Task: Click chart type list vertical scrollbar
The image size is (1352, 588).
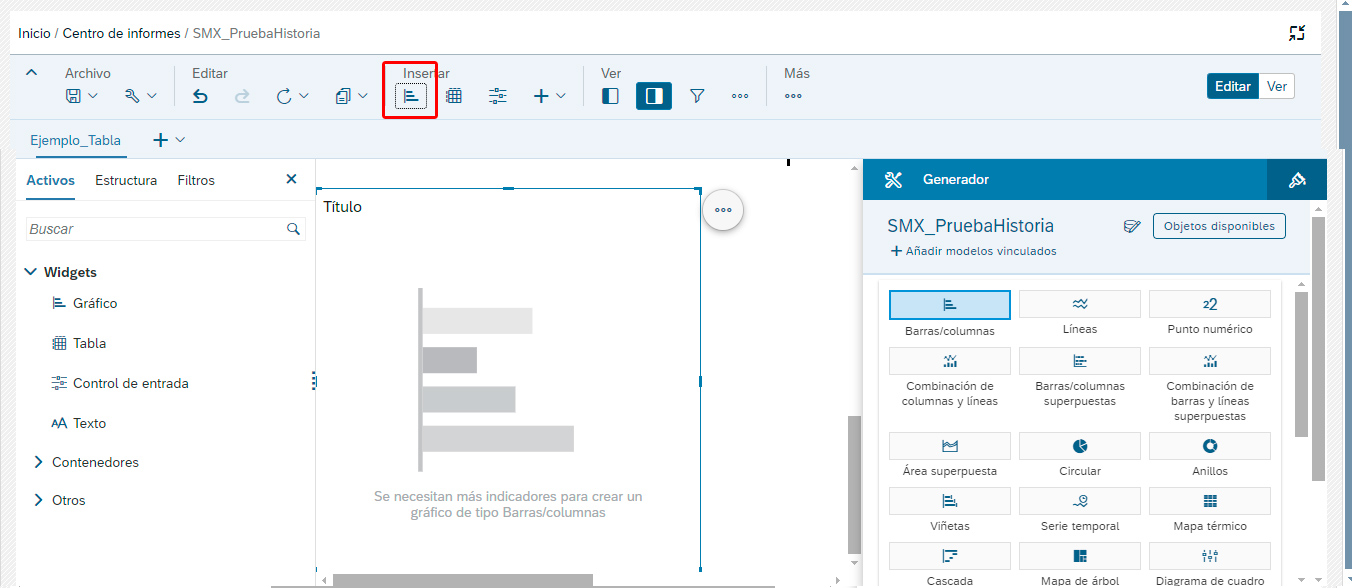Action: click(x=1301, y=365)
